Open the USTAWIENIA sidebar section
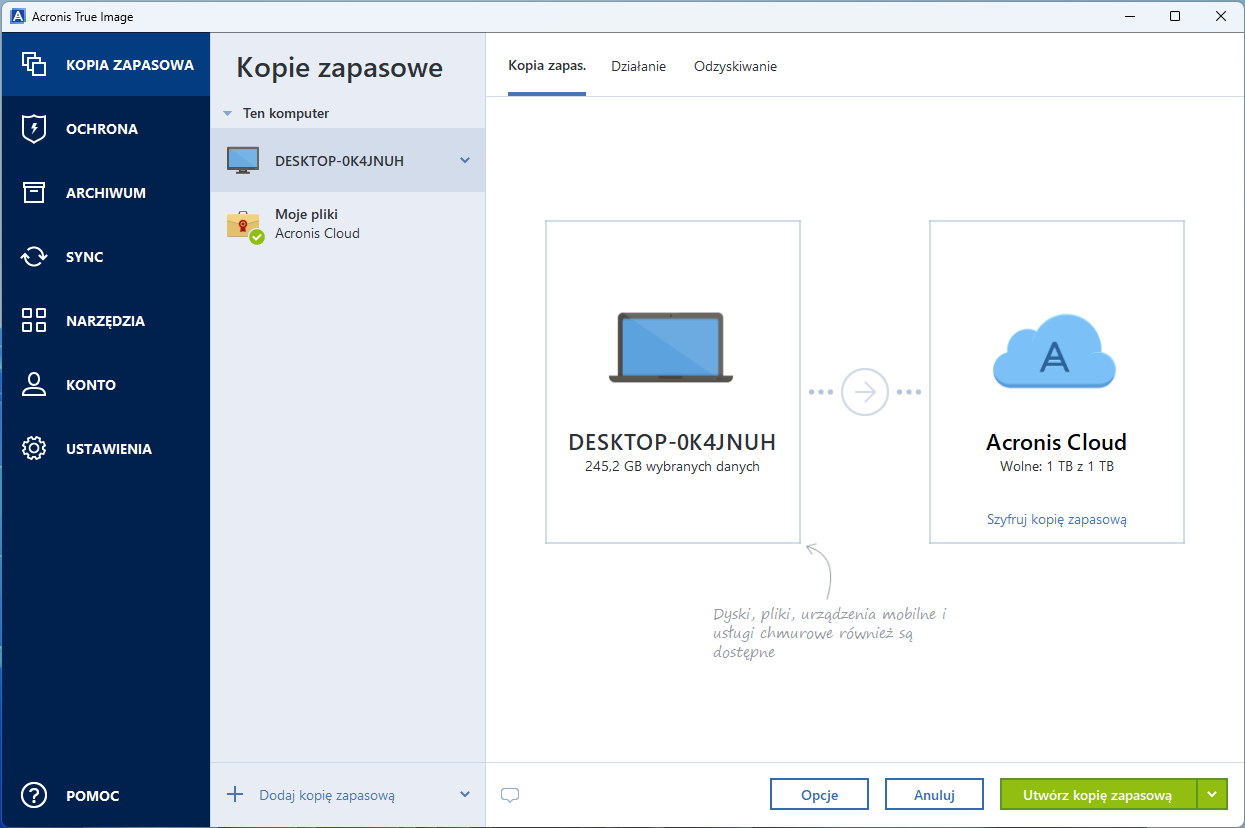This screenshot has width=1245, height=828. click(106, 449)
